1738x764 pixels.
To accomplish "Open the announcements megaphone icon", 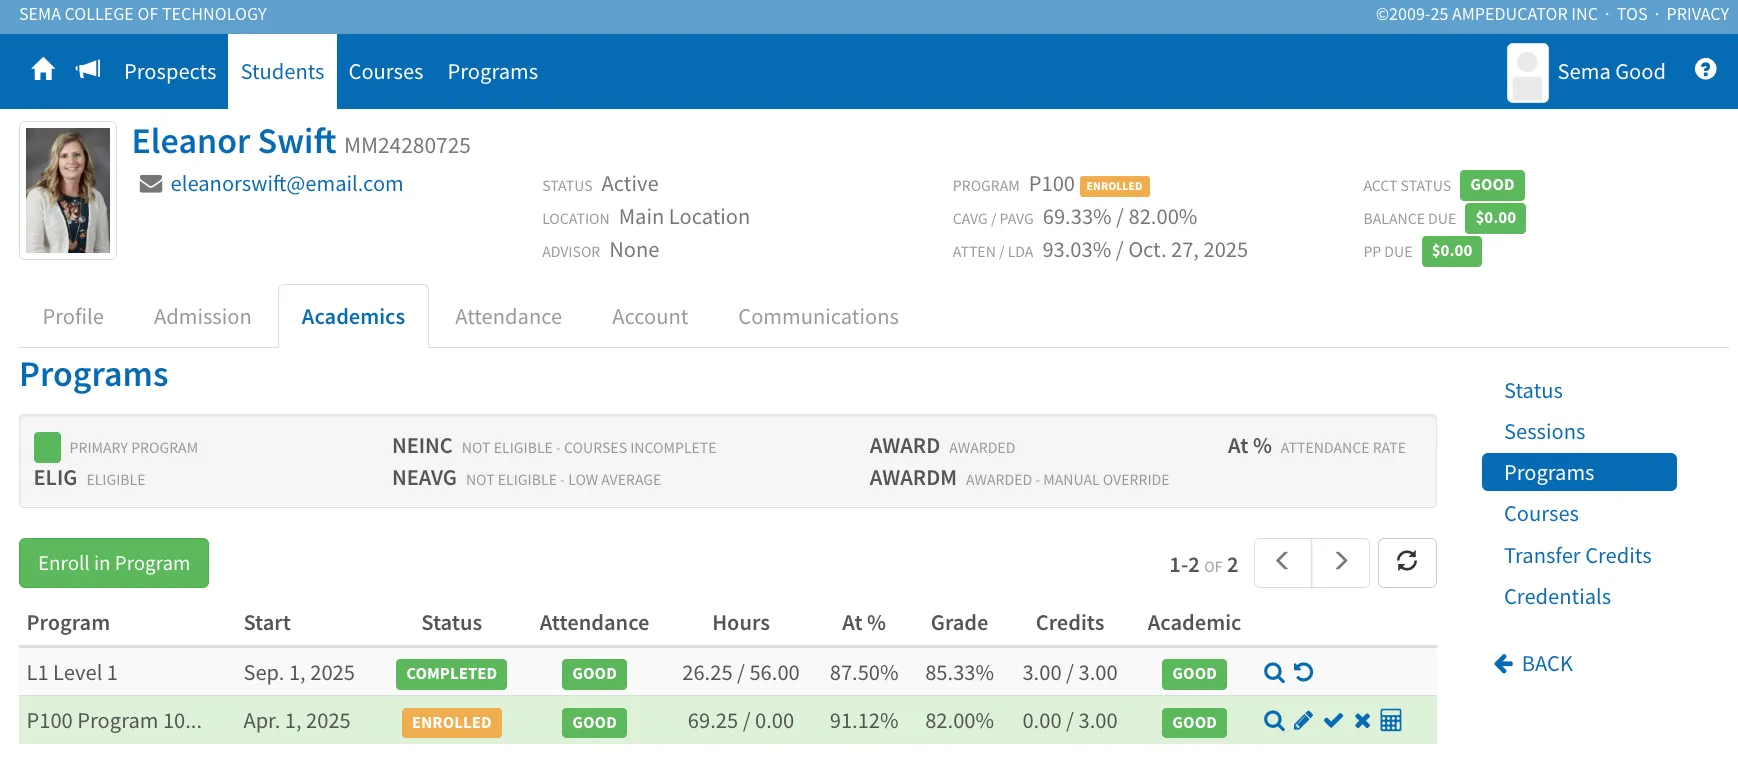I will 89,70.
